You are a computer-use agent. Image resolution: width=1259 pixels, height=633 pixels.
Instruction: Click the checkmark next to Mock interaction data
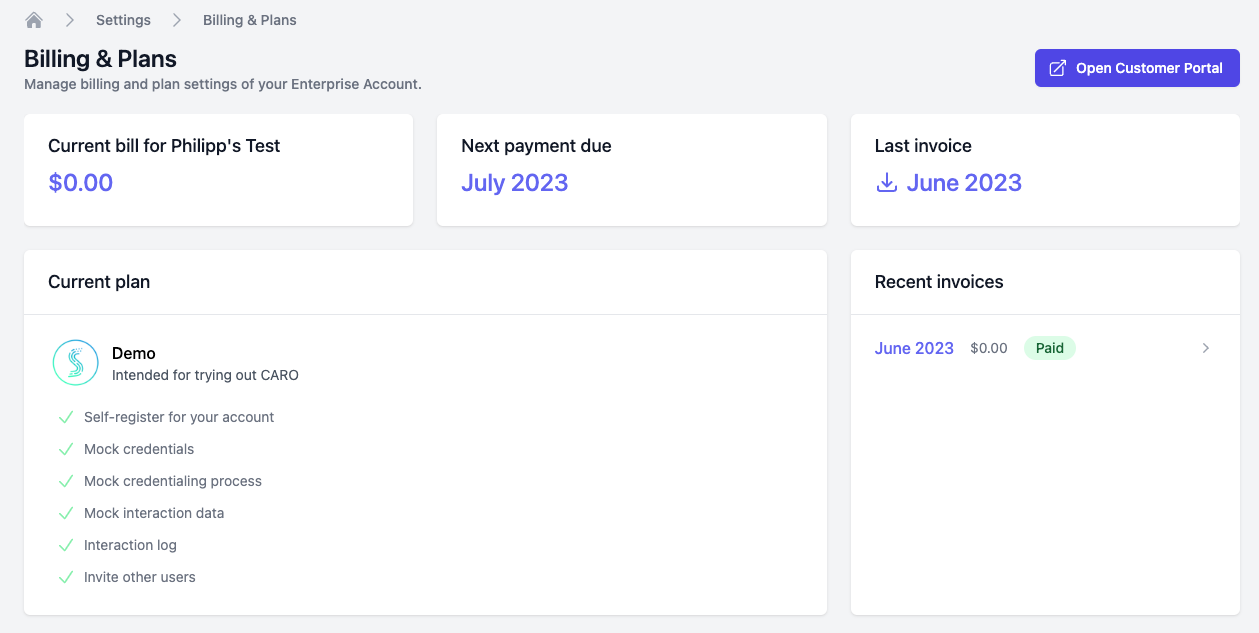(x=66, y=512)
